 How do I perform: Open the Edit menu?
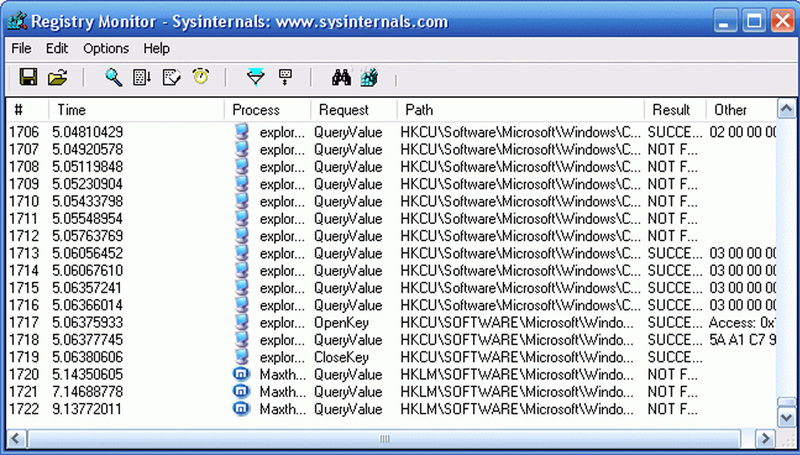point(57,48)
